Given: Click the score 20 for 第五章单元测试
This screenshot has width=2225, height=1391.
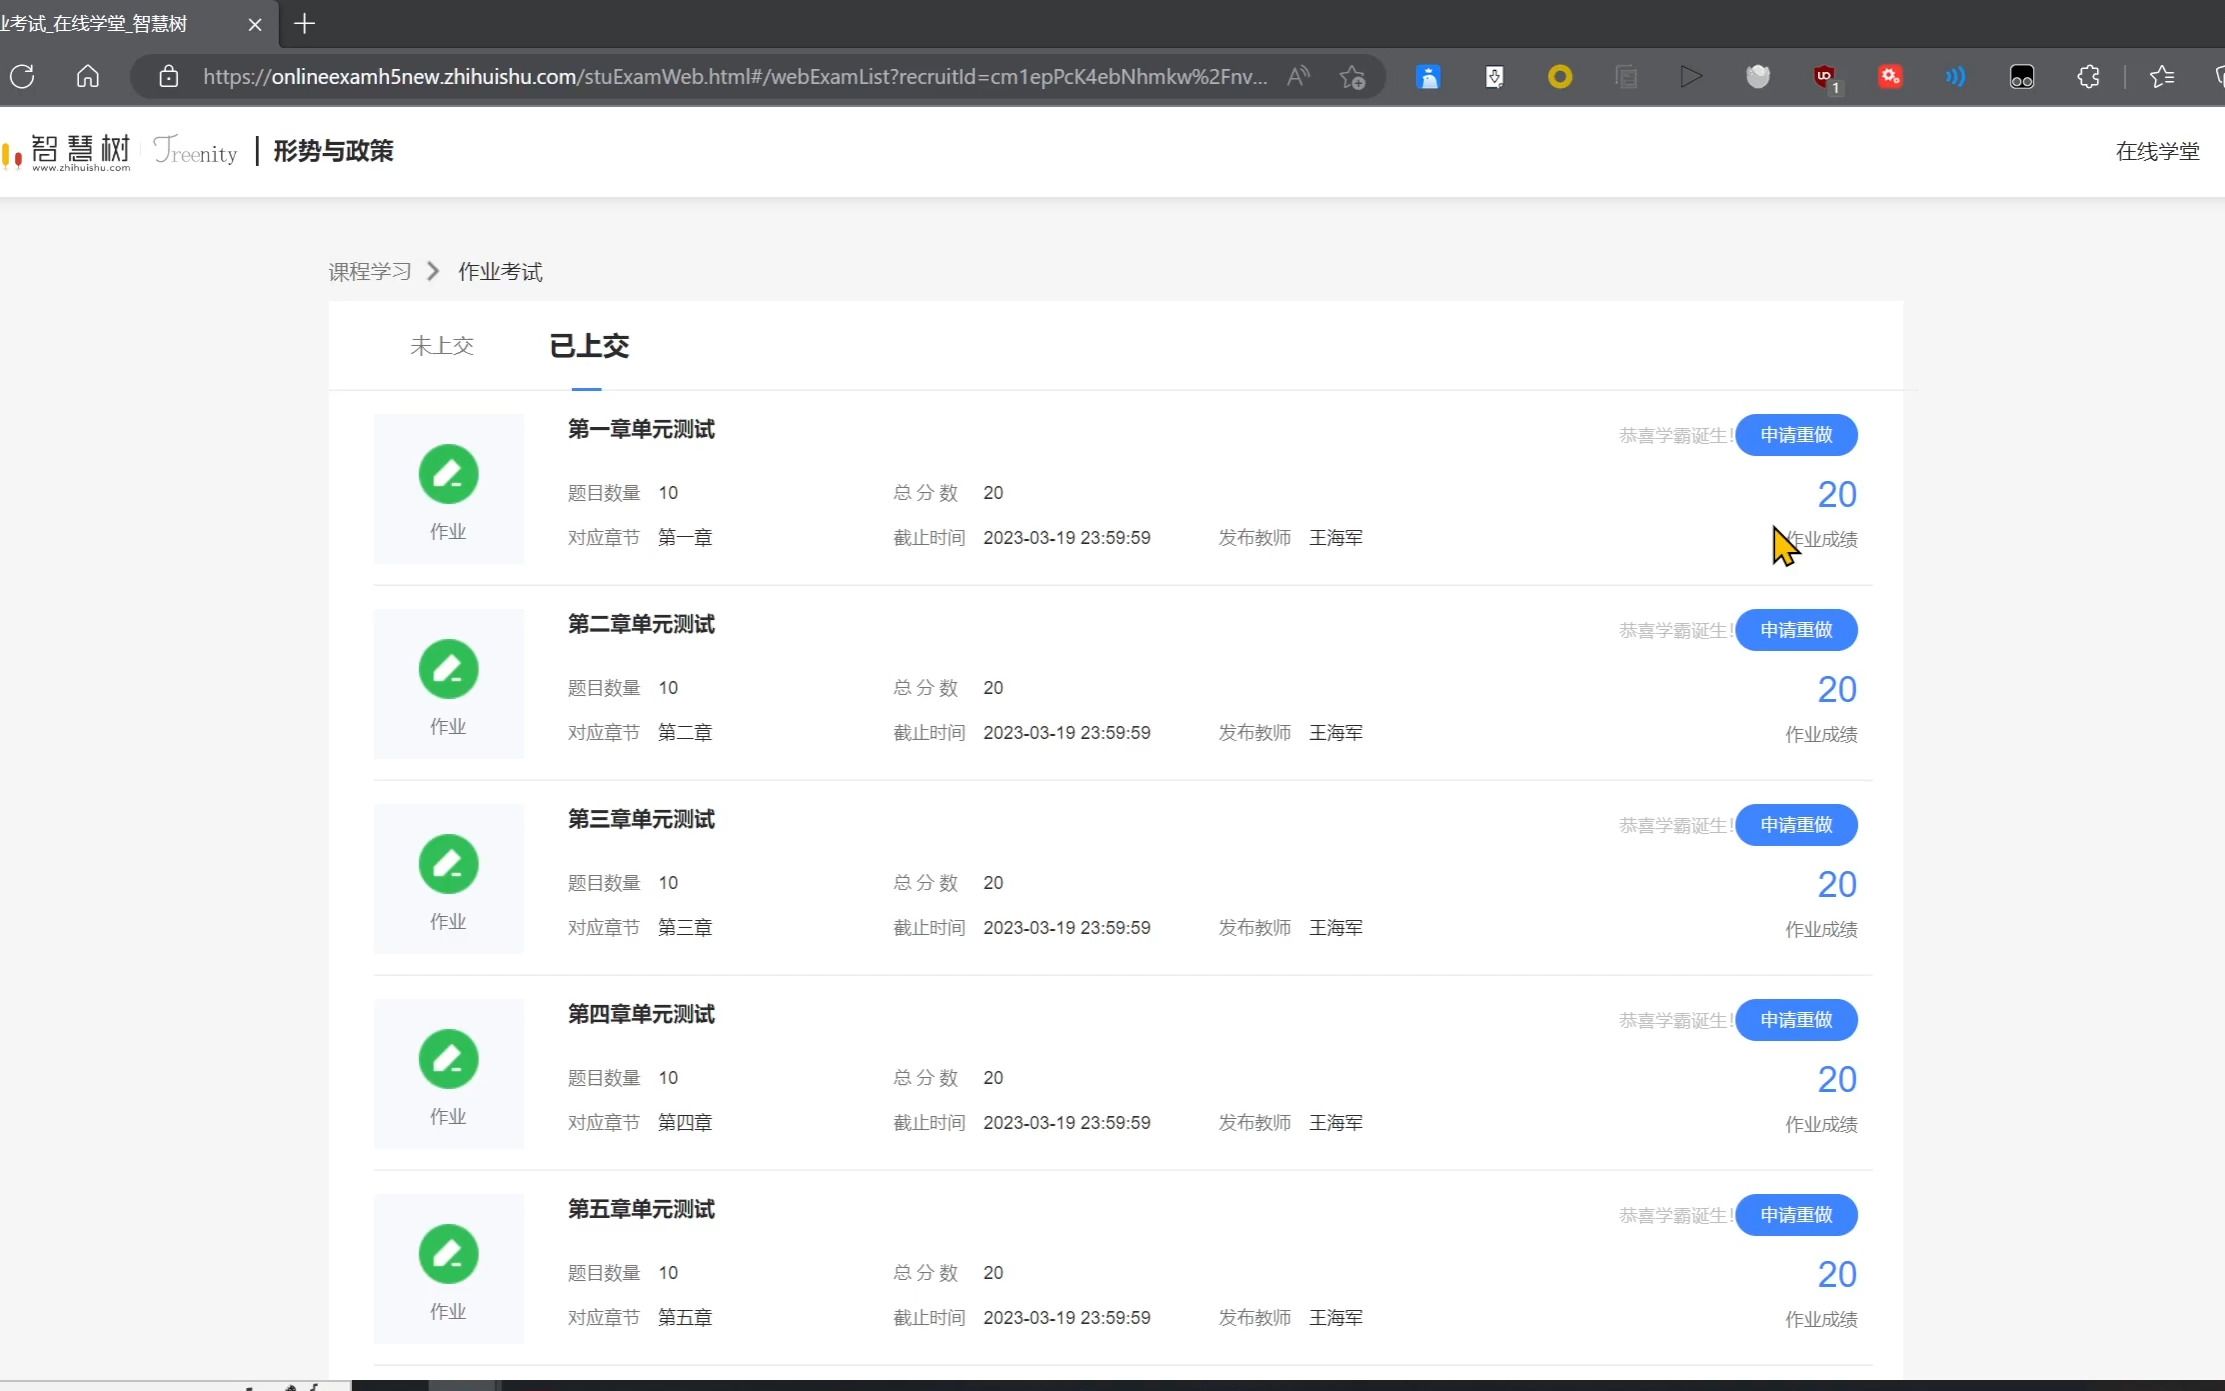Looking at the screenshot, I should 1837,1274.
